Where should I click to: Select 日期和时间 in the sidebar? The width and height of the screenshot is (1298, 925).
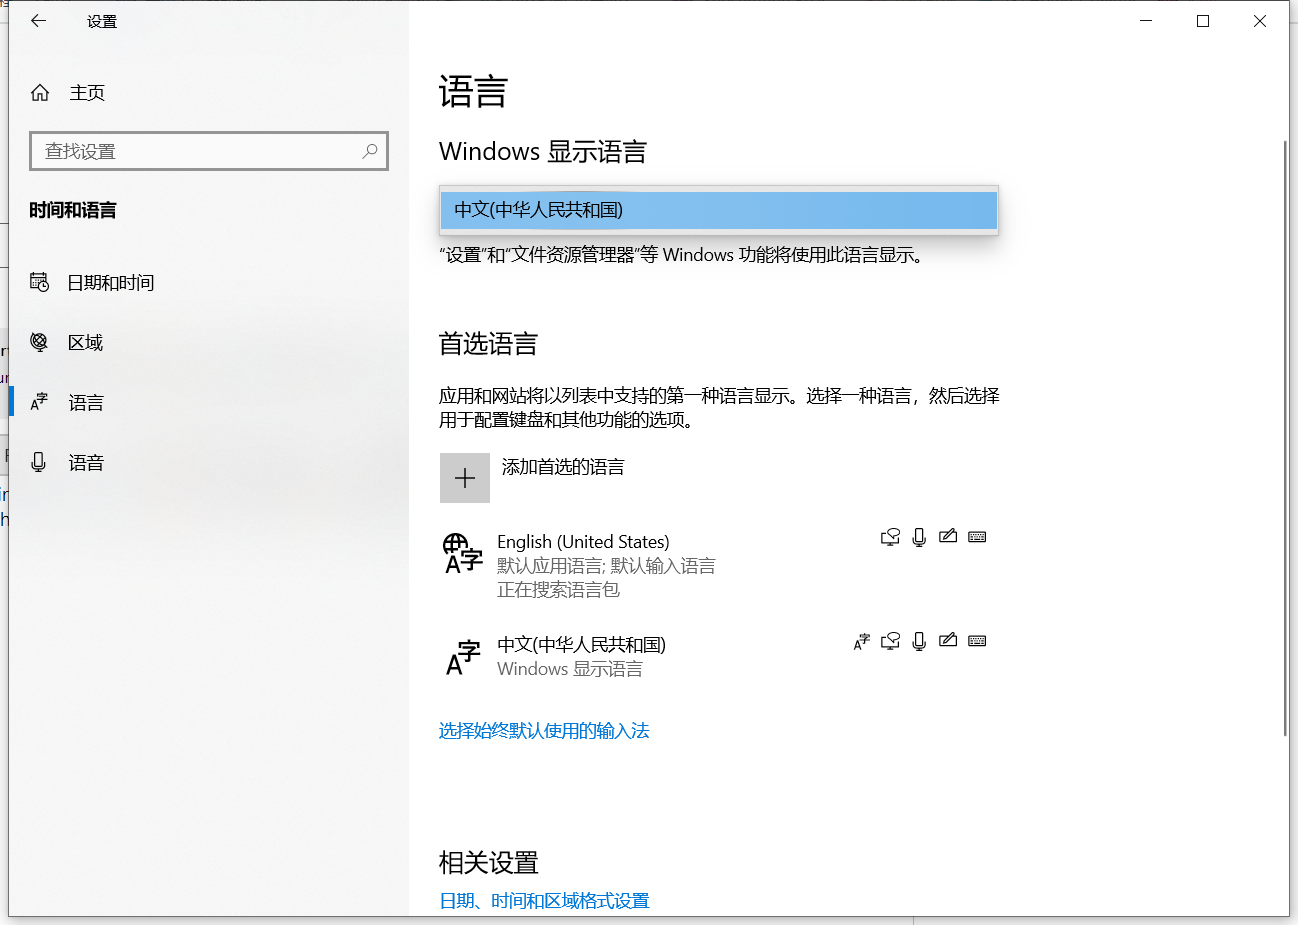(x=111, y=283)
